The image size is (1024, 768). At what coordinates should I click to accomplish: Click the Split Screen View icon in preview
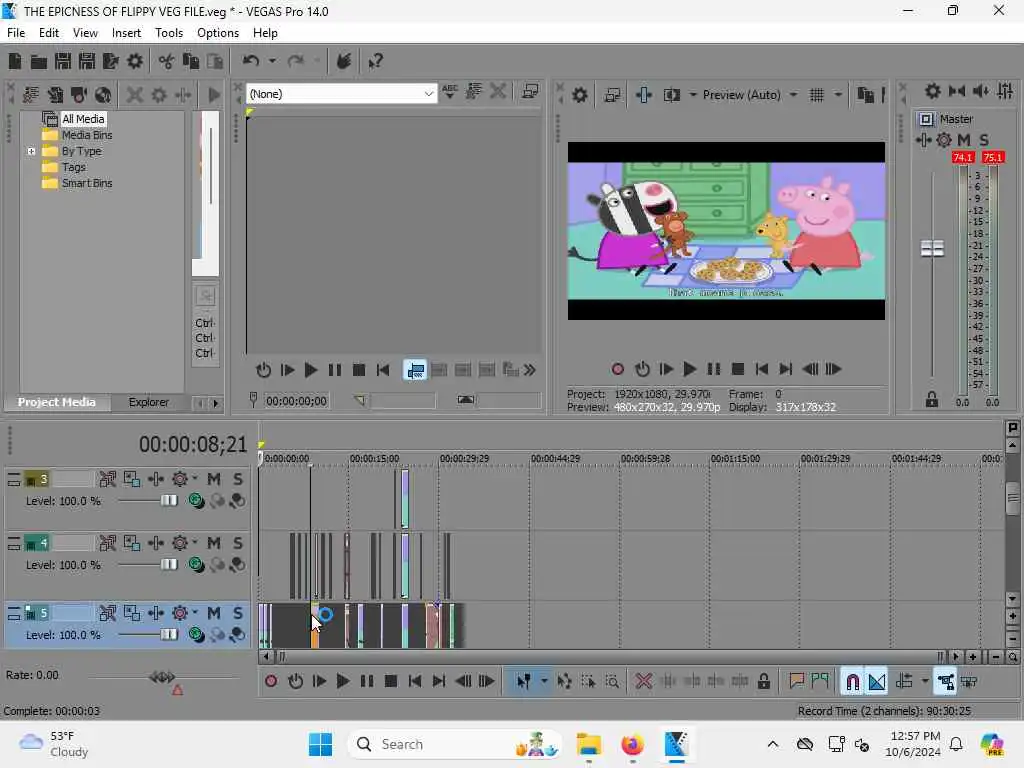coord(671,95)
